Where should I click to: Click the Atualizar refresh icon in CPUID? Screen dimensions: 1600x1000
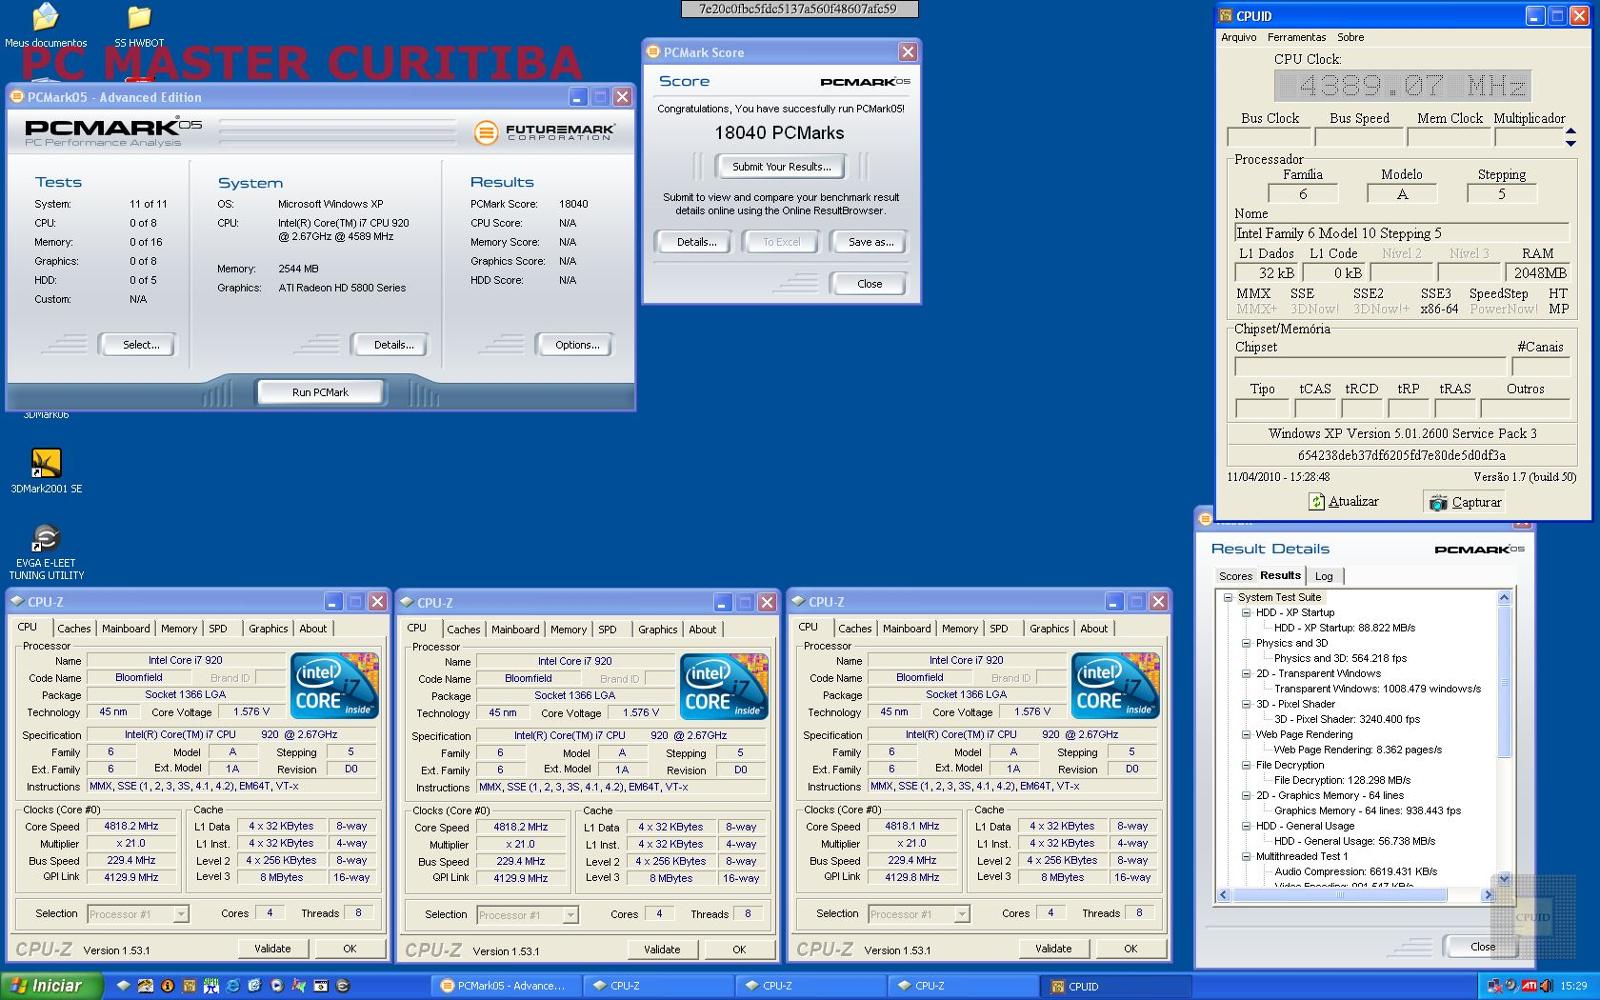coord(1317,502)
